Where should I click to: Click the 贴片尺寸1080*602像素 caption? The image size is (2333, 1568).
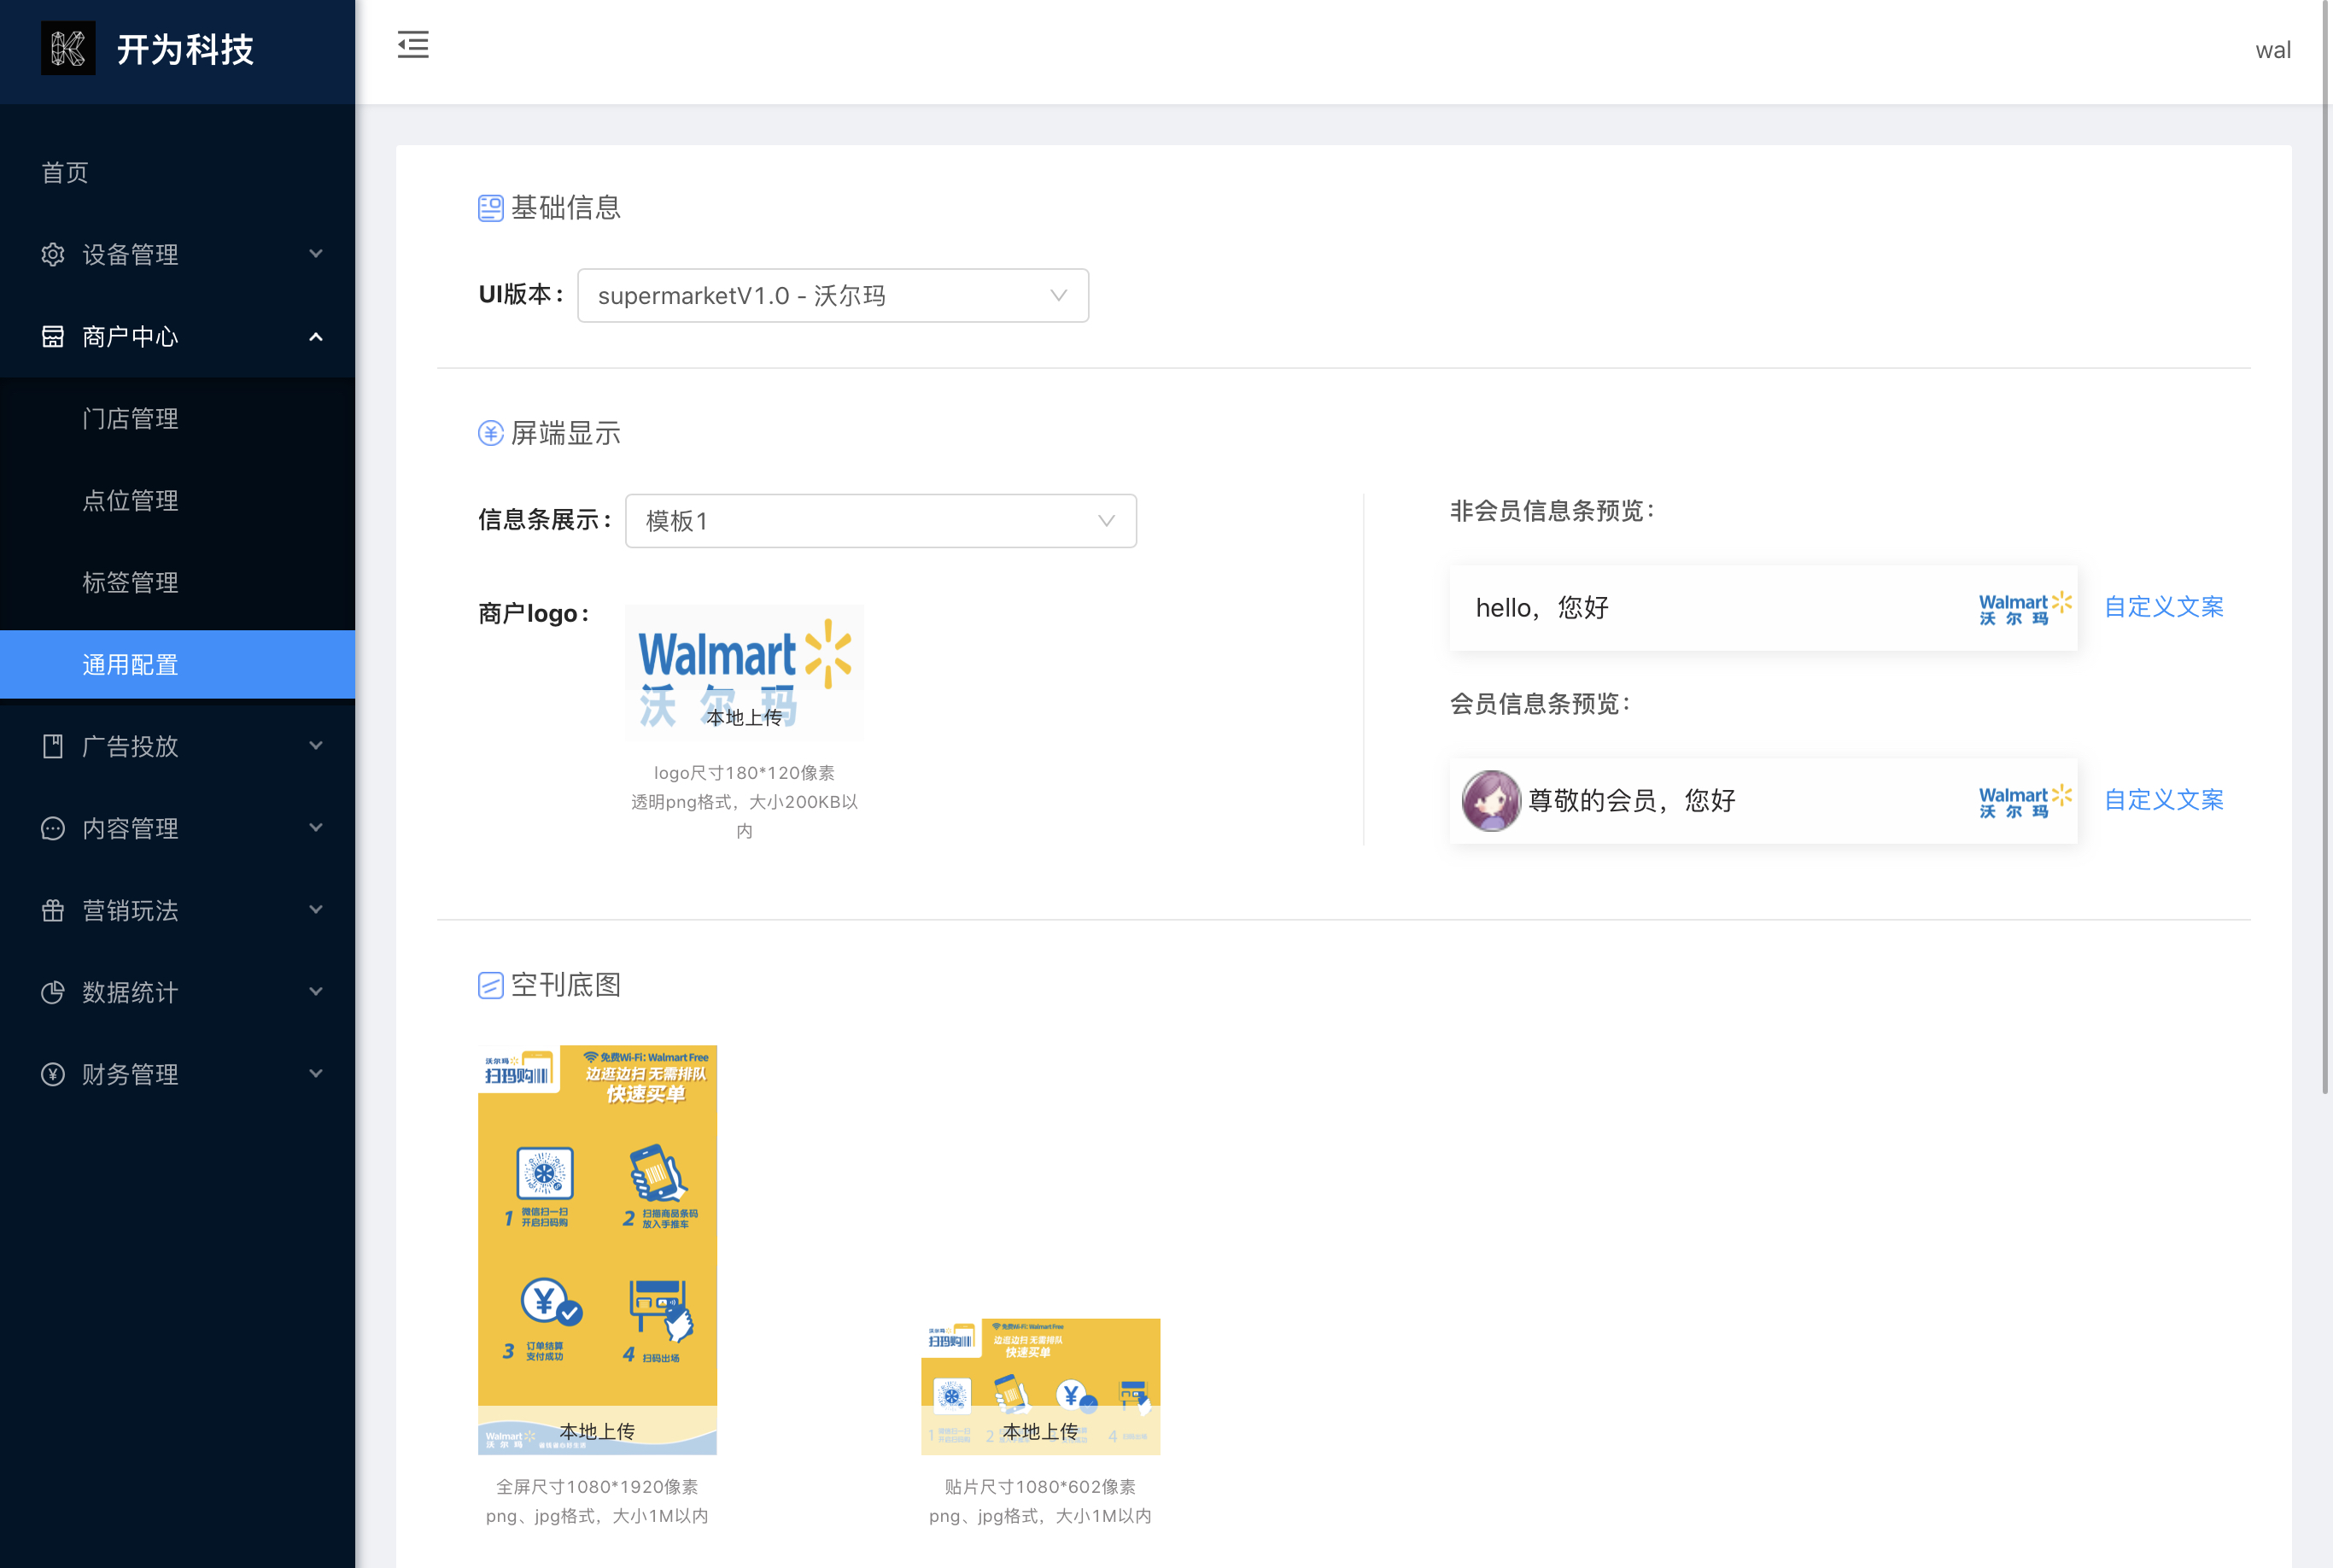pos(1040,1487)
